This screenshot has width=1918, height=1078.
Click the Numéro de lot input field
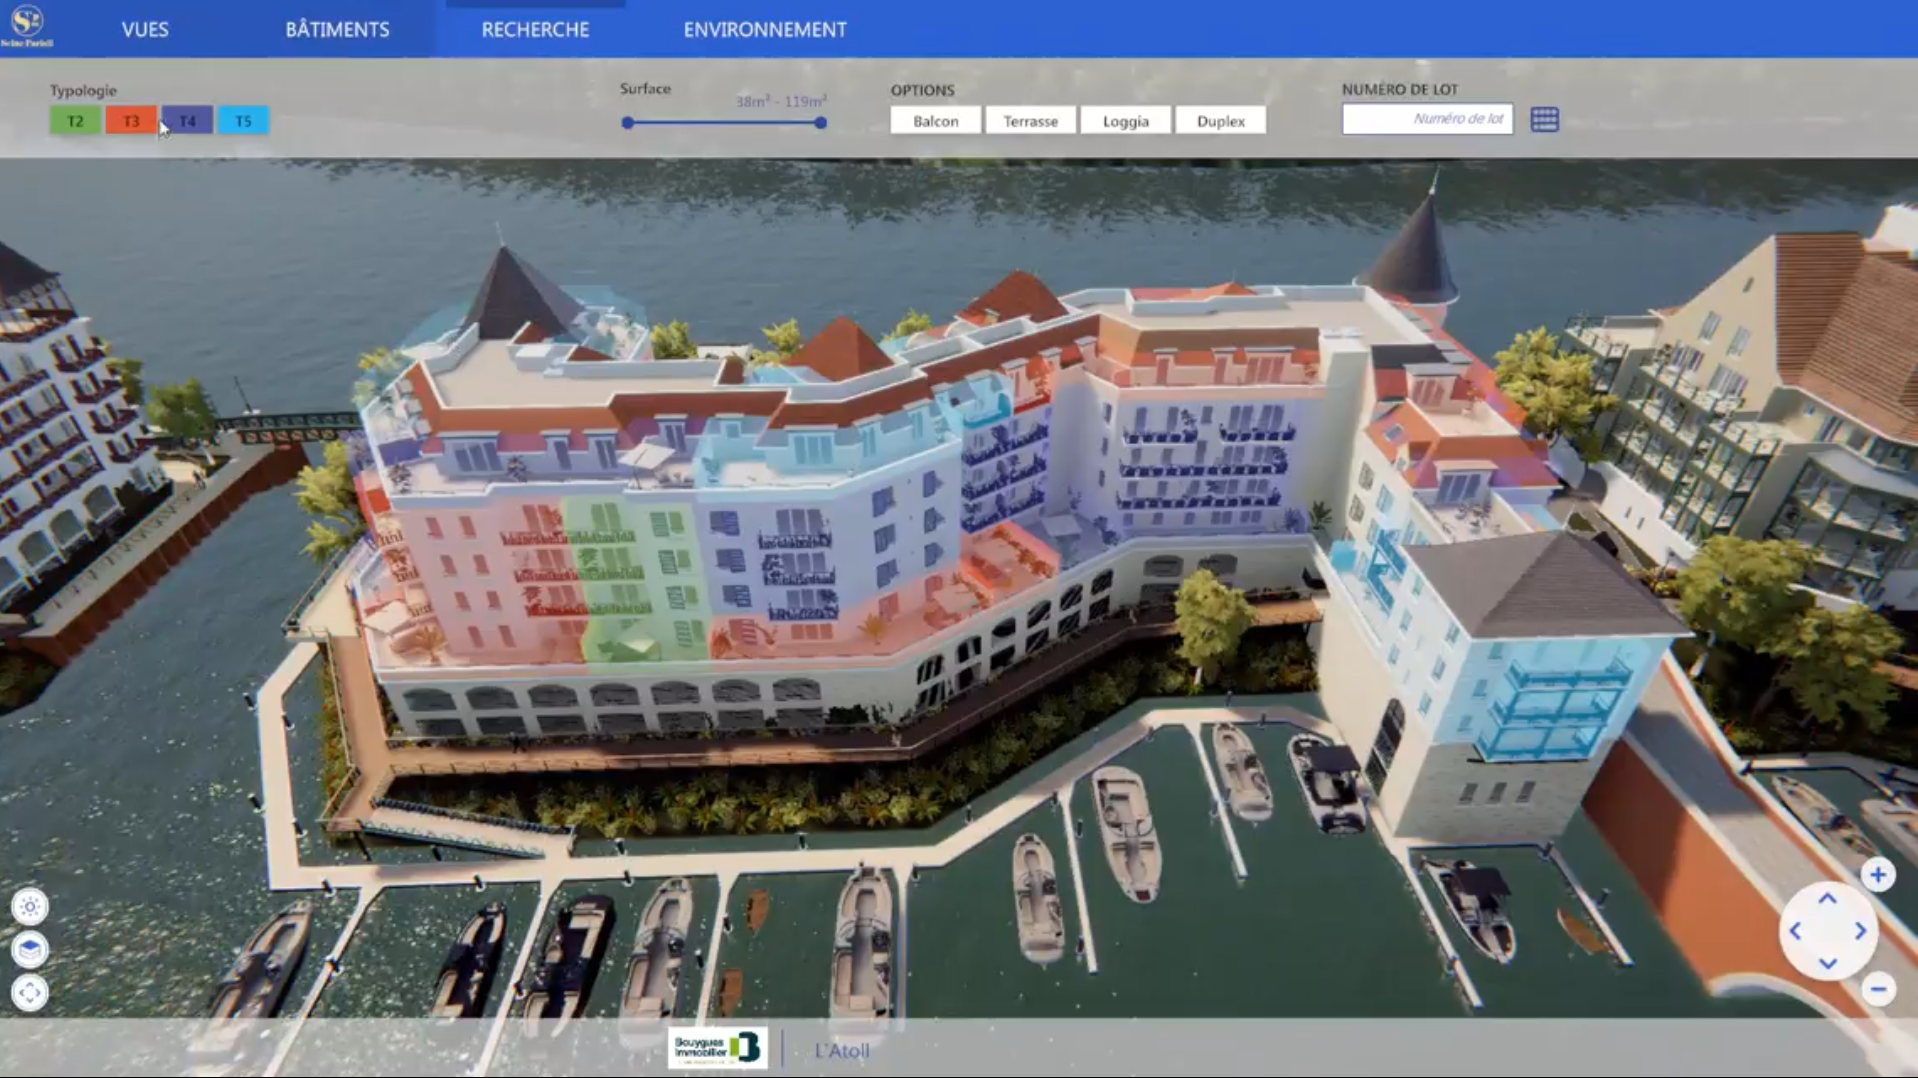[x=1427, y=119]
